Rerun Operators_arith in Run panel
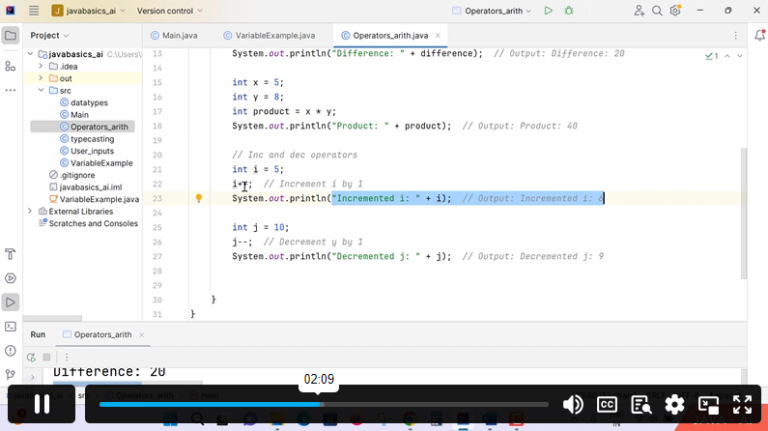The width and height of the screenshot is (768, 431). [x=31, y=357]
